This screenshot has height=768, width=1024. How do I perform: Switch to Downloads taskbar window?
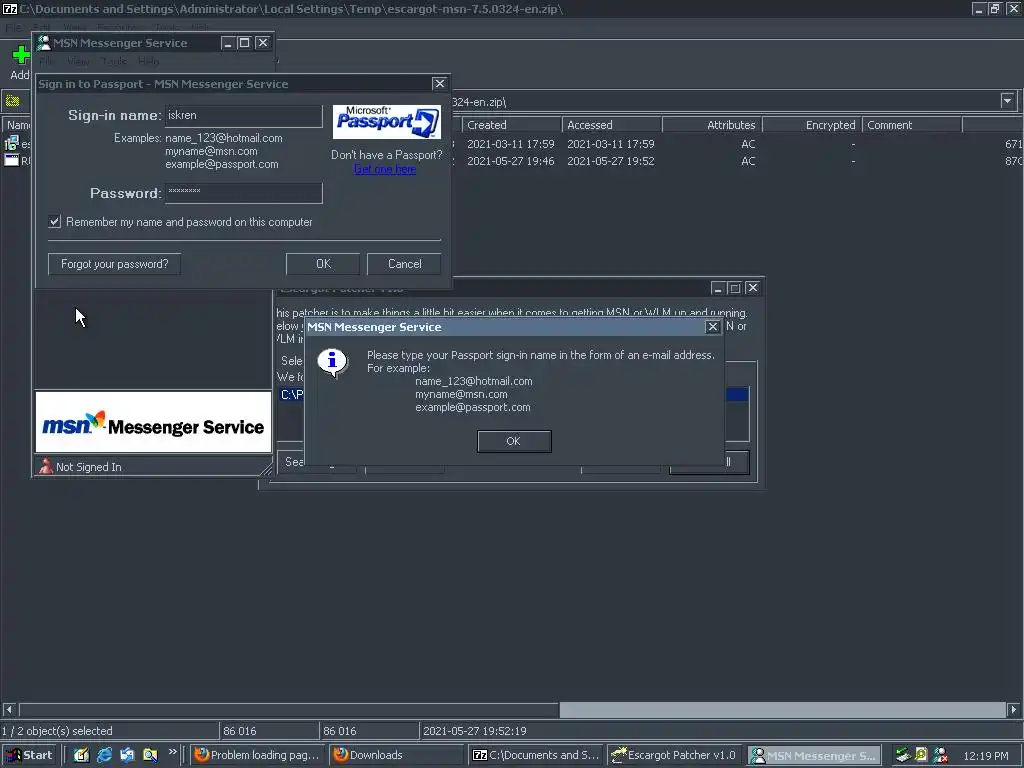tap(396, 755)
